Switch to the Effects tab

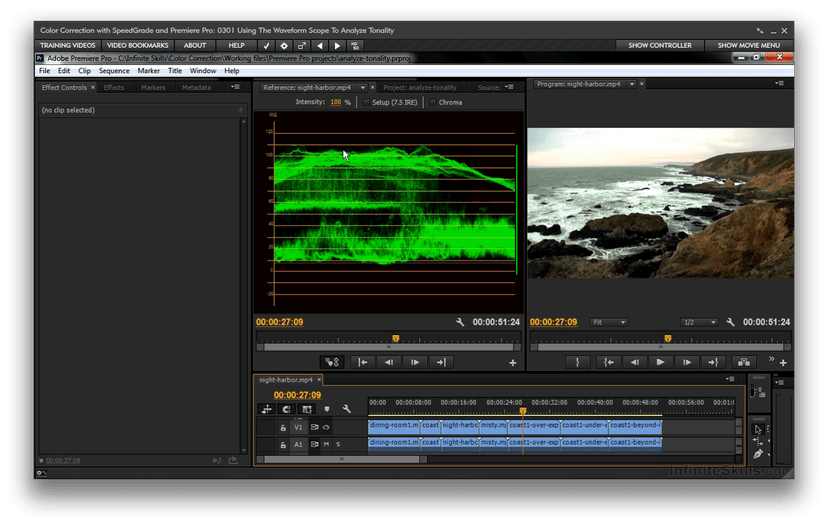(114, 88)
